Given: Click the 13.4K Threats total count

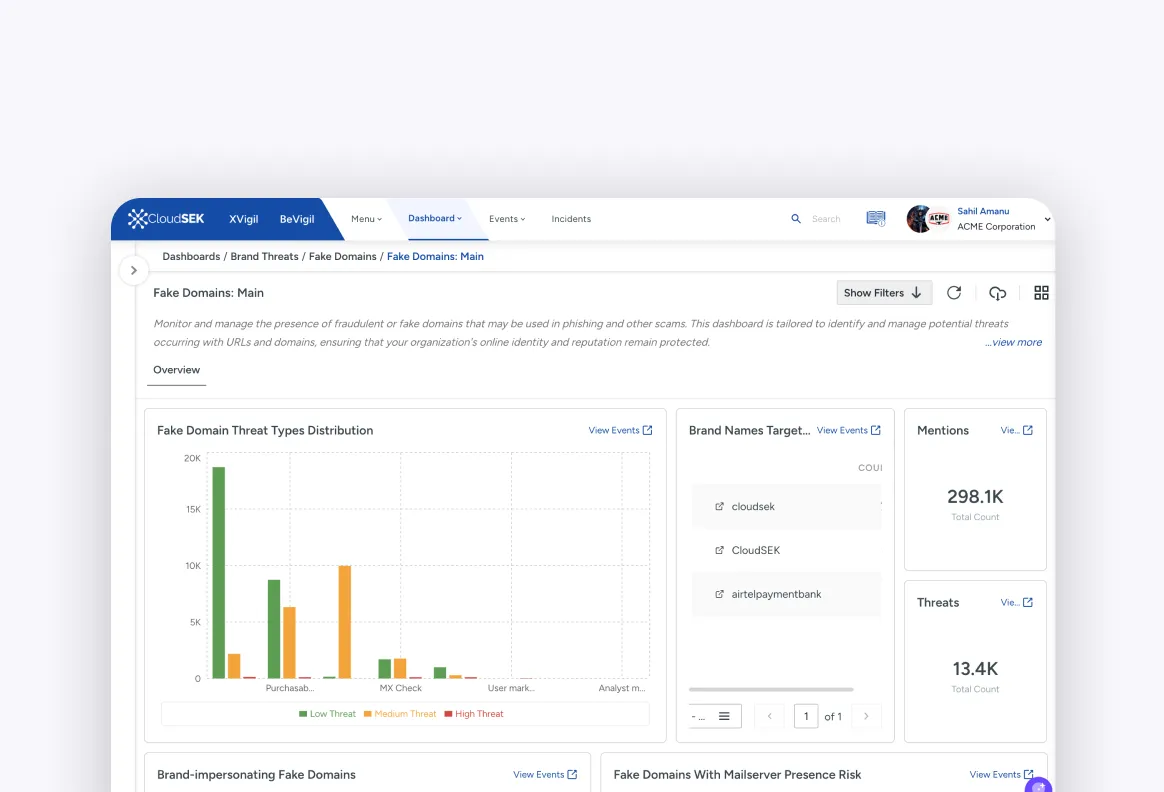Looking at the screenshot, I should pyautogui.click(x=975, y=669).
